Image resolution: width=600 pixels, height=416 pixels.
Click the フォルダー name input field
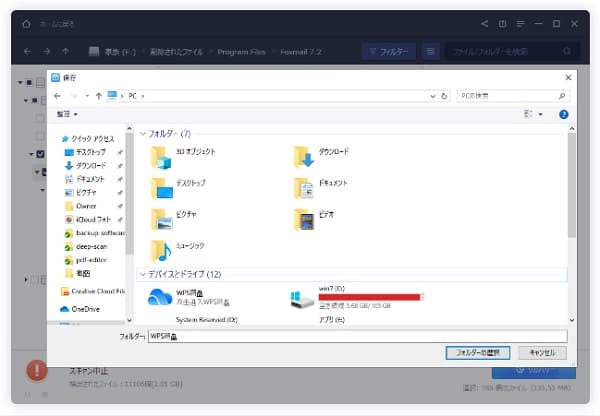[x=357, y=336]
